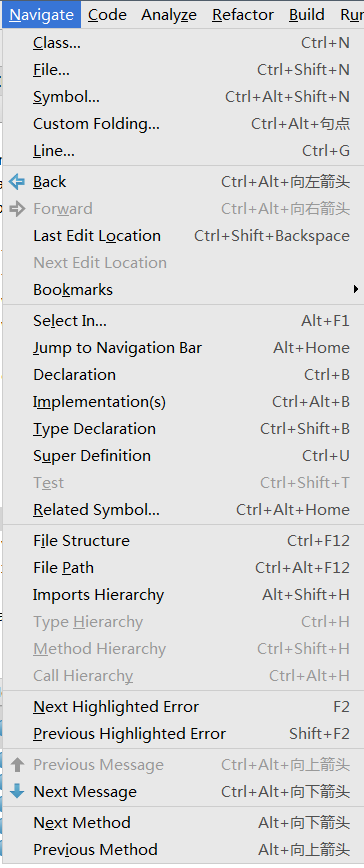Open File Structure popup
This screenshot has width=364, height=868.
point(182,541)
